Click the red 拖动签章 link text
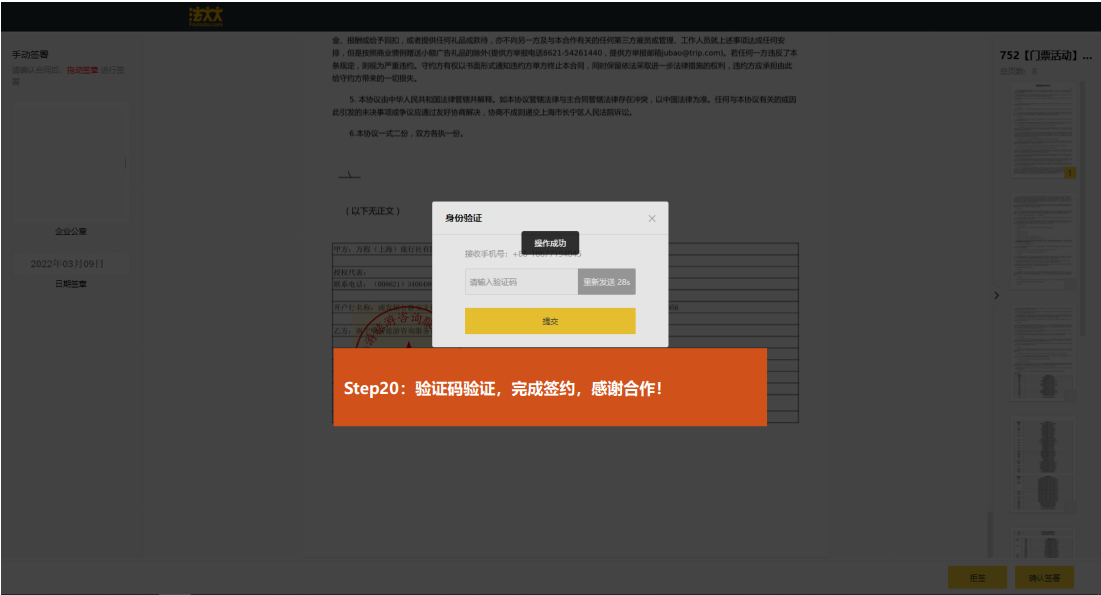 pos(82,71)
